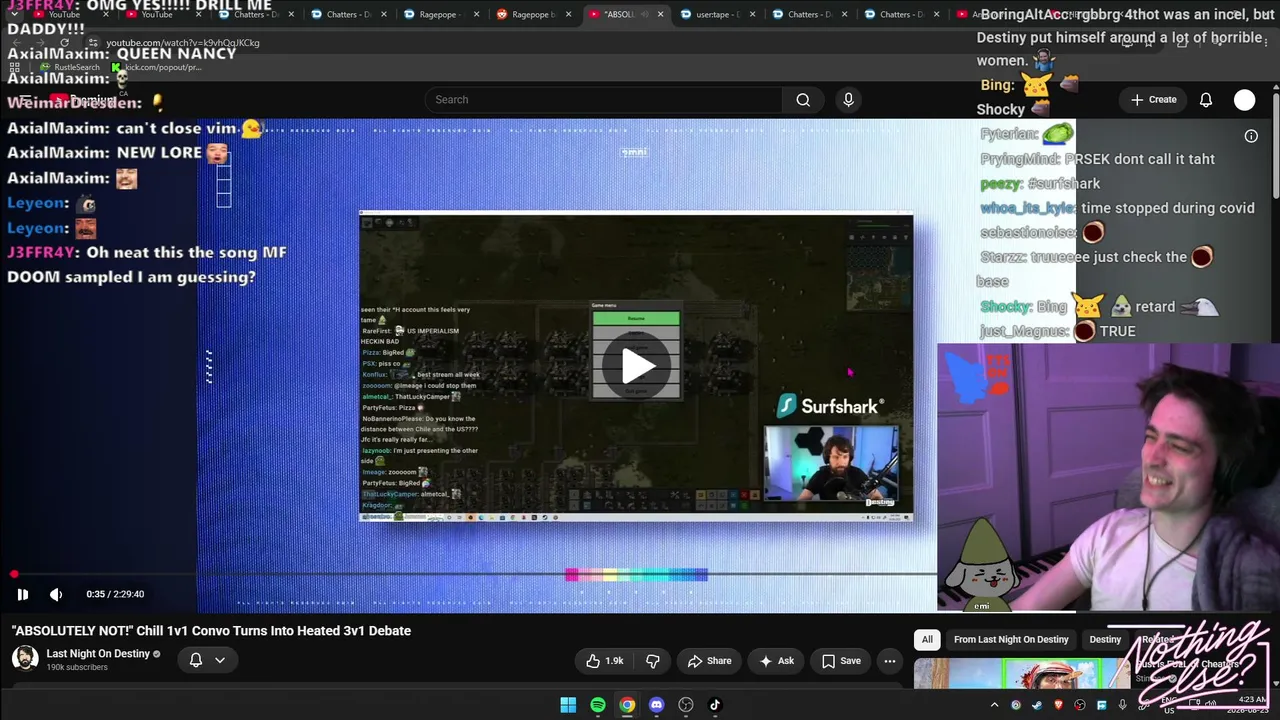Screen dimensions: 1280x720
Task: Click the address bar URL youtube.com/watch
Action: tap(183, 43)
